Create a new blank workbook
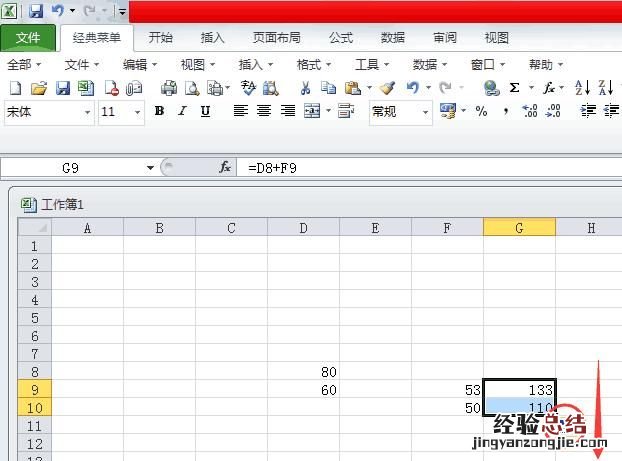The image size is (622, 461). coord(15,88)
